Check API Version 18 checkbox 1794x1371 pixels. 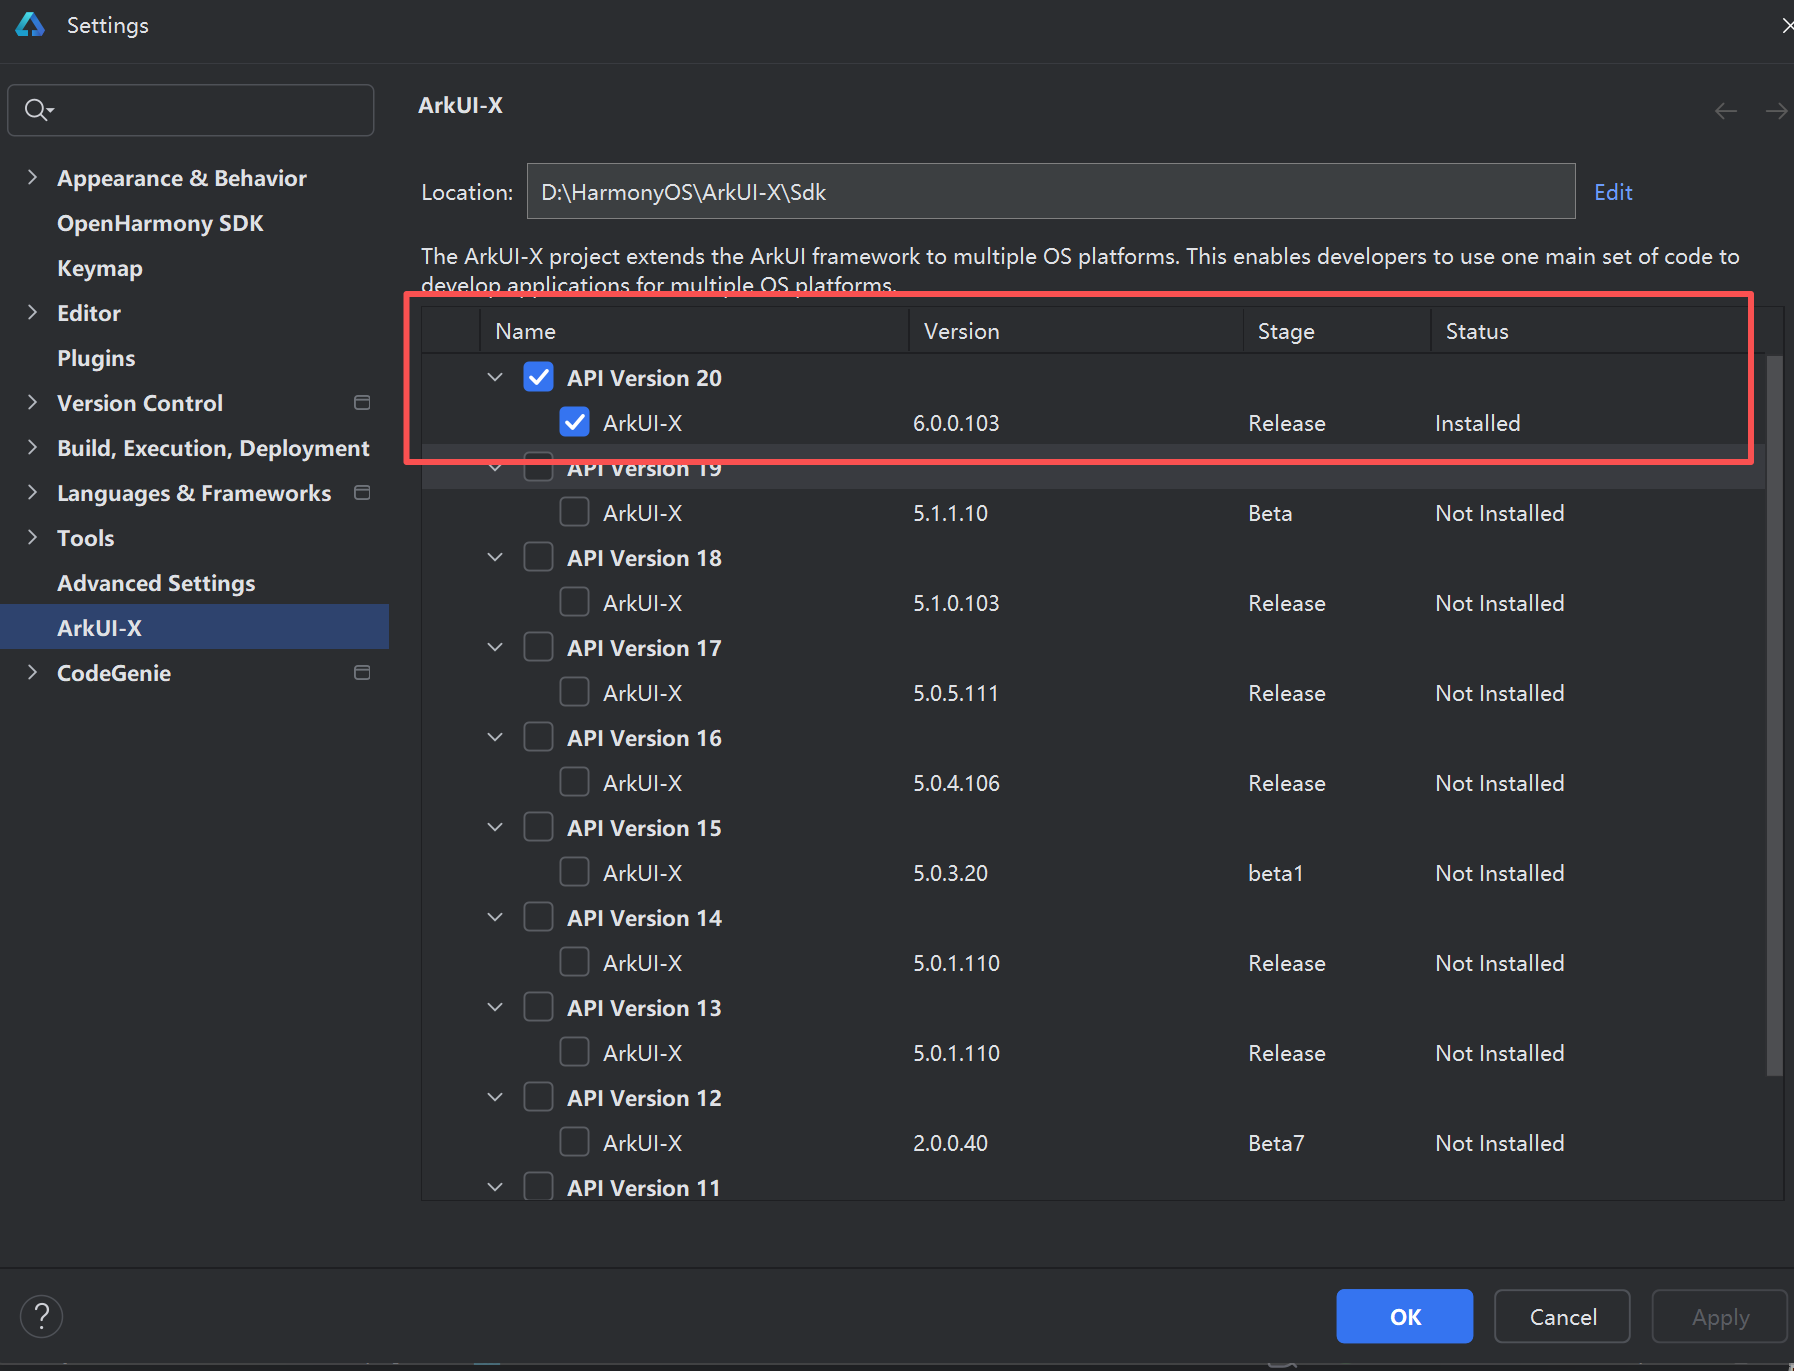(x=538, y=557)
